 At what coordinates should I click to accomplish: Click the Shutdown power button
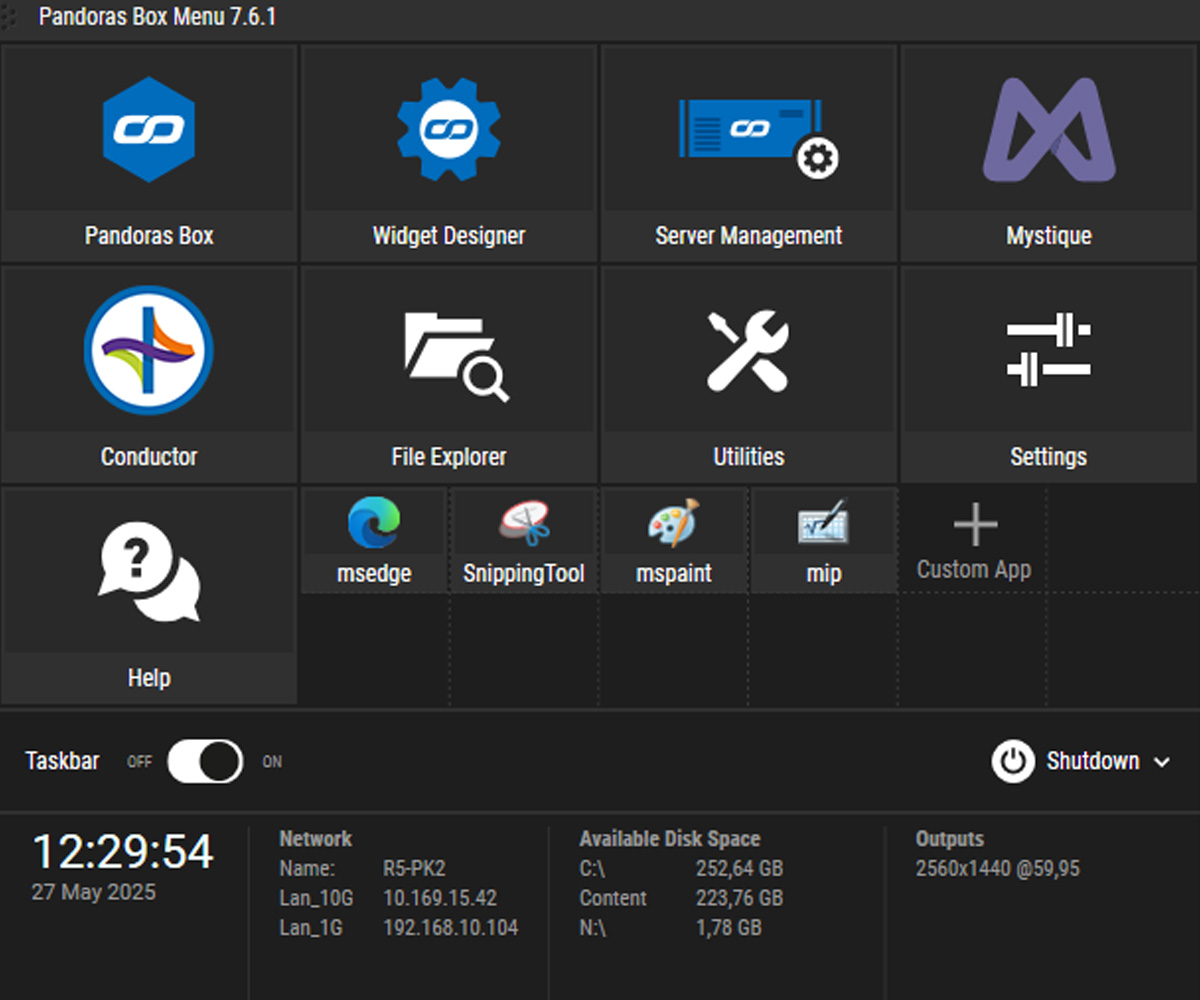[1012, 762]
